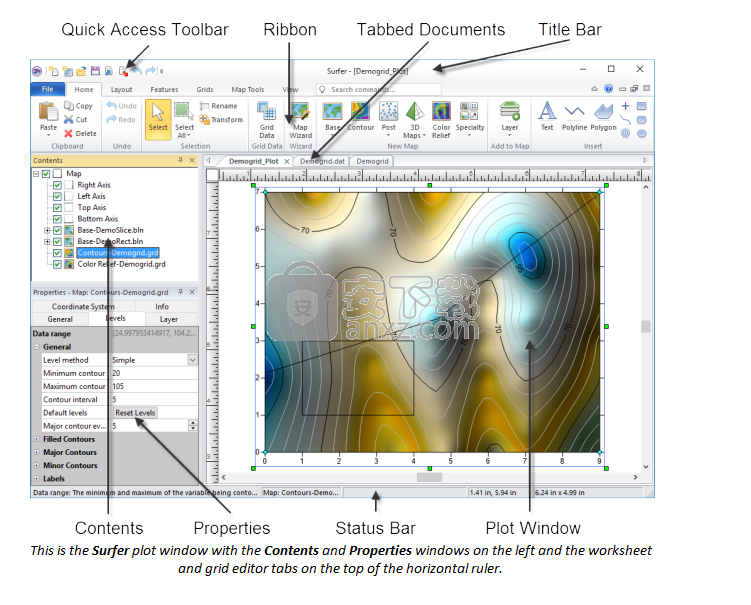Click the Reset Levels button

click(x=135, y=412)
